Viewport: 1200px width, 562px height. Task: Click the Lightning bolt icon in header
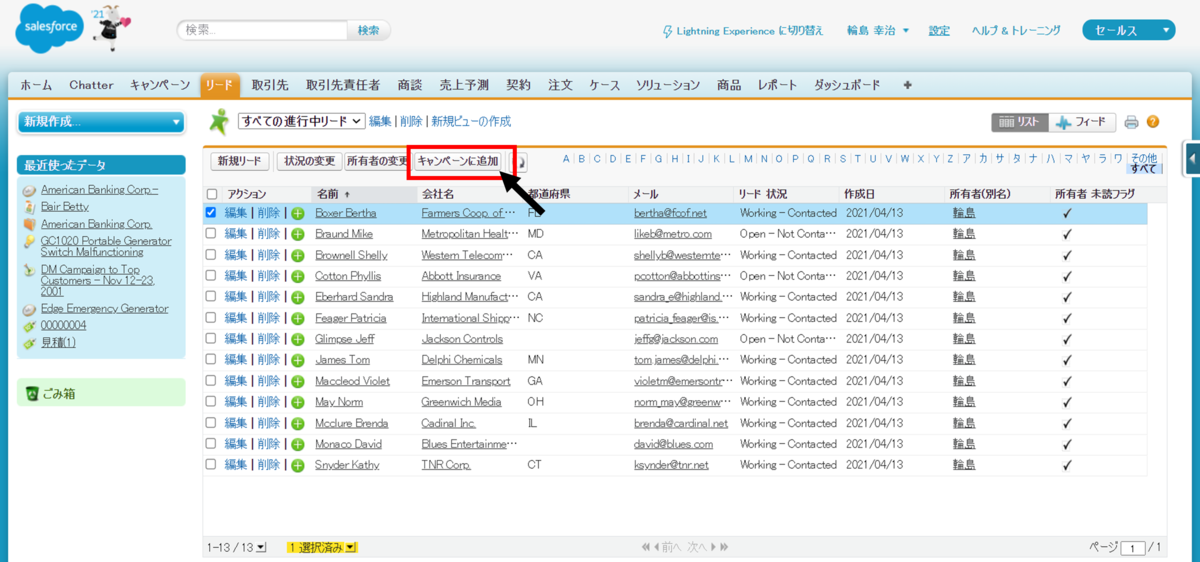point(668,31)
